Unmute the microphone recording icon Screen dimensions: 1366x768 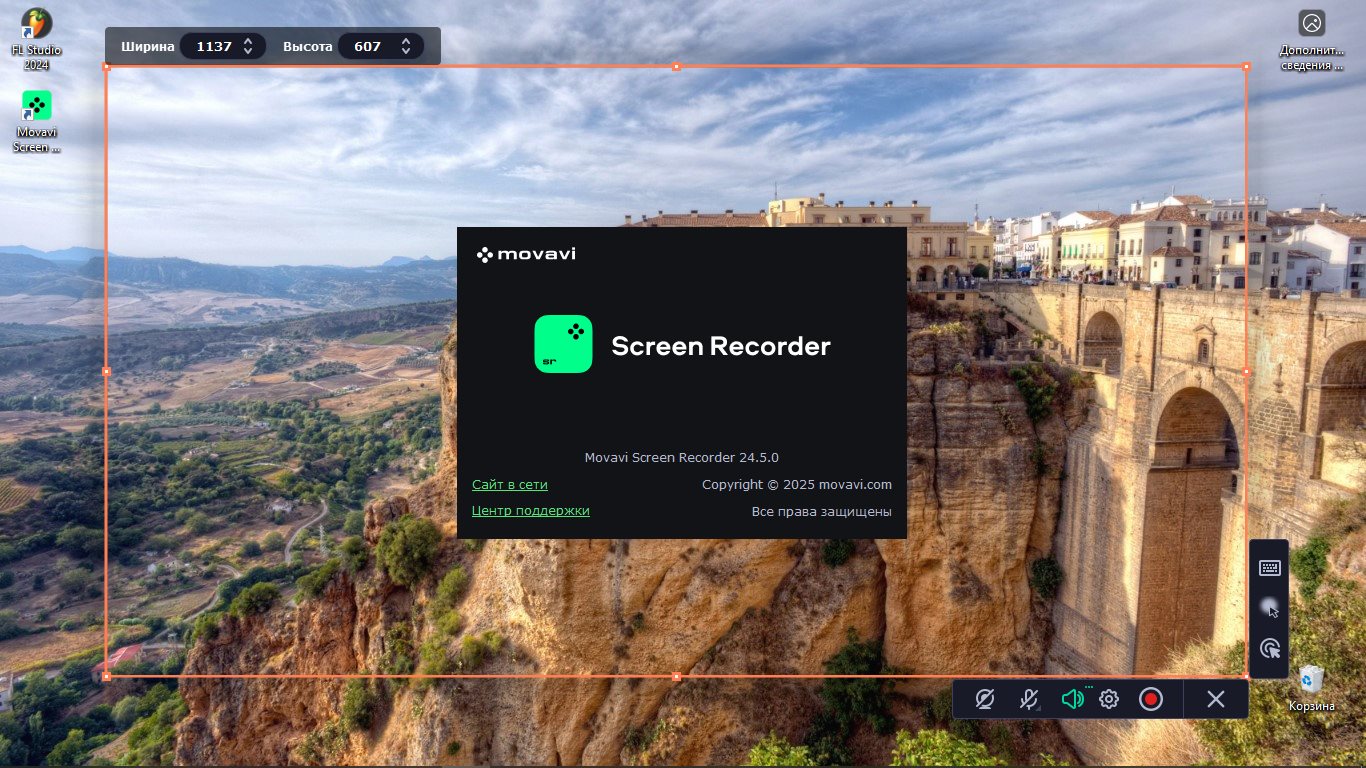click(1029, 699)
